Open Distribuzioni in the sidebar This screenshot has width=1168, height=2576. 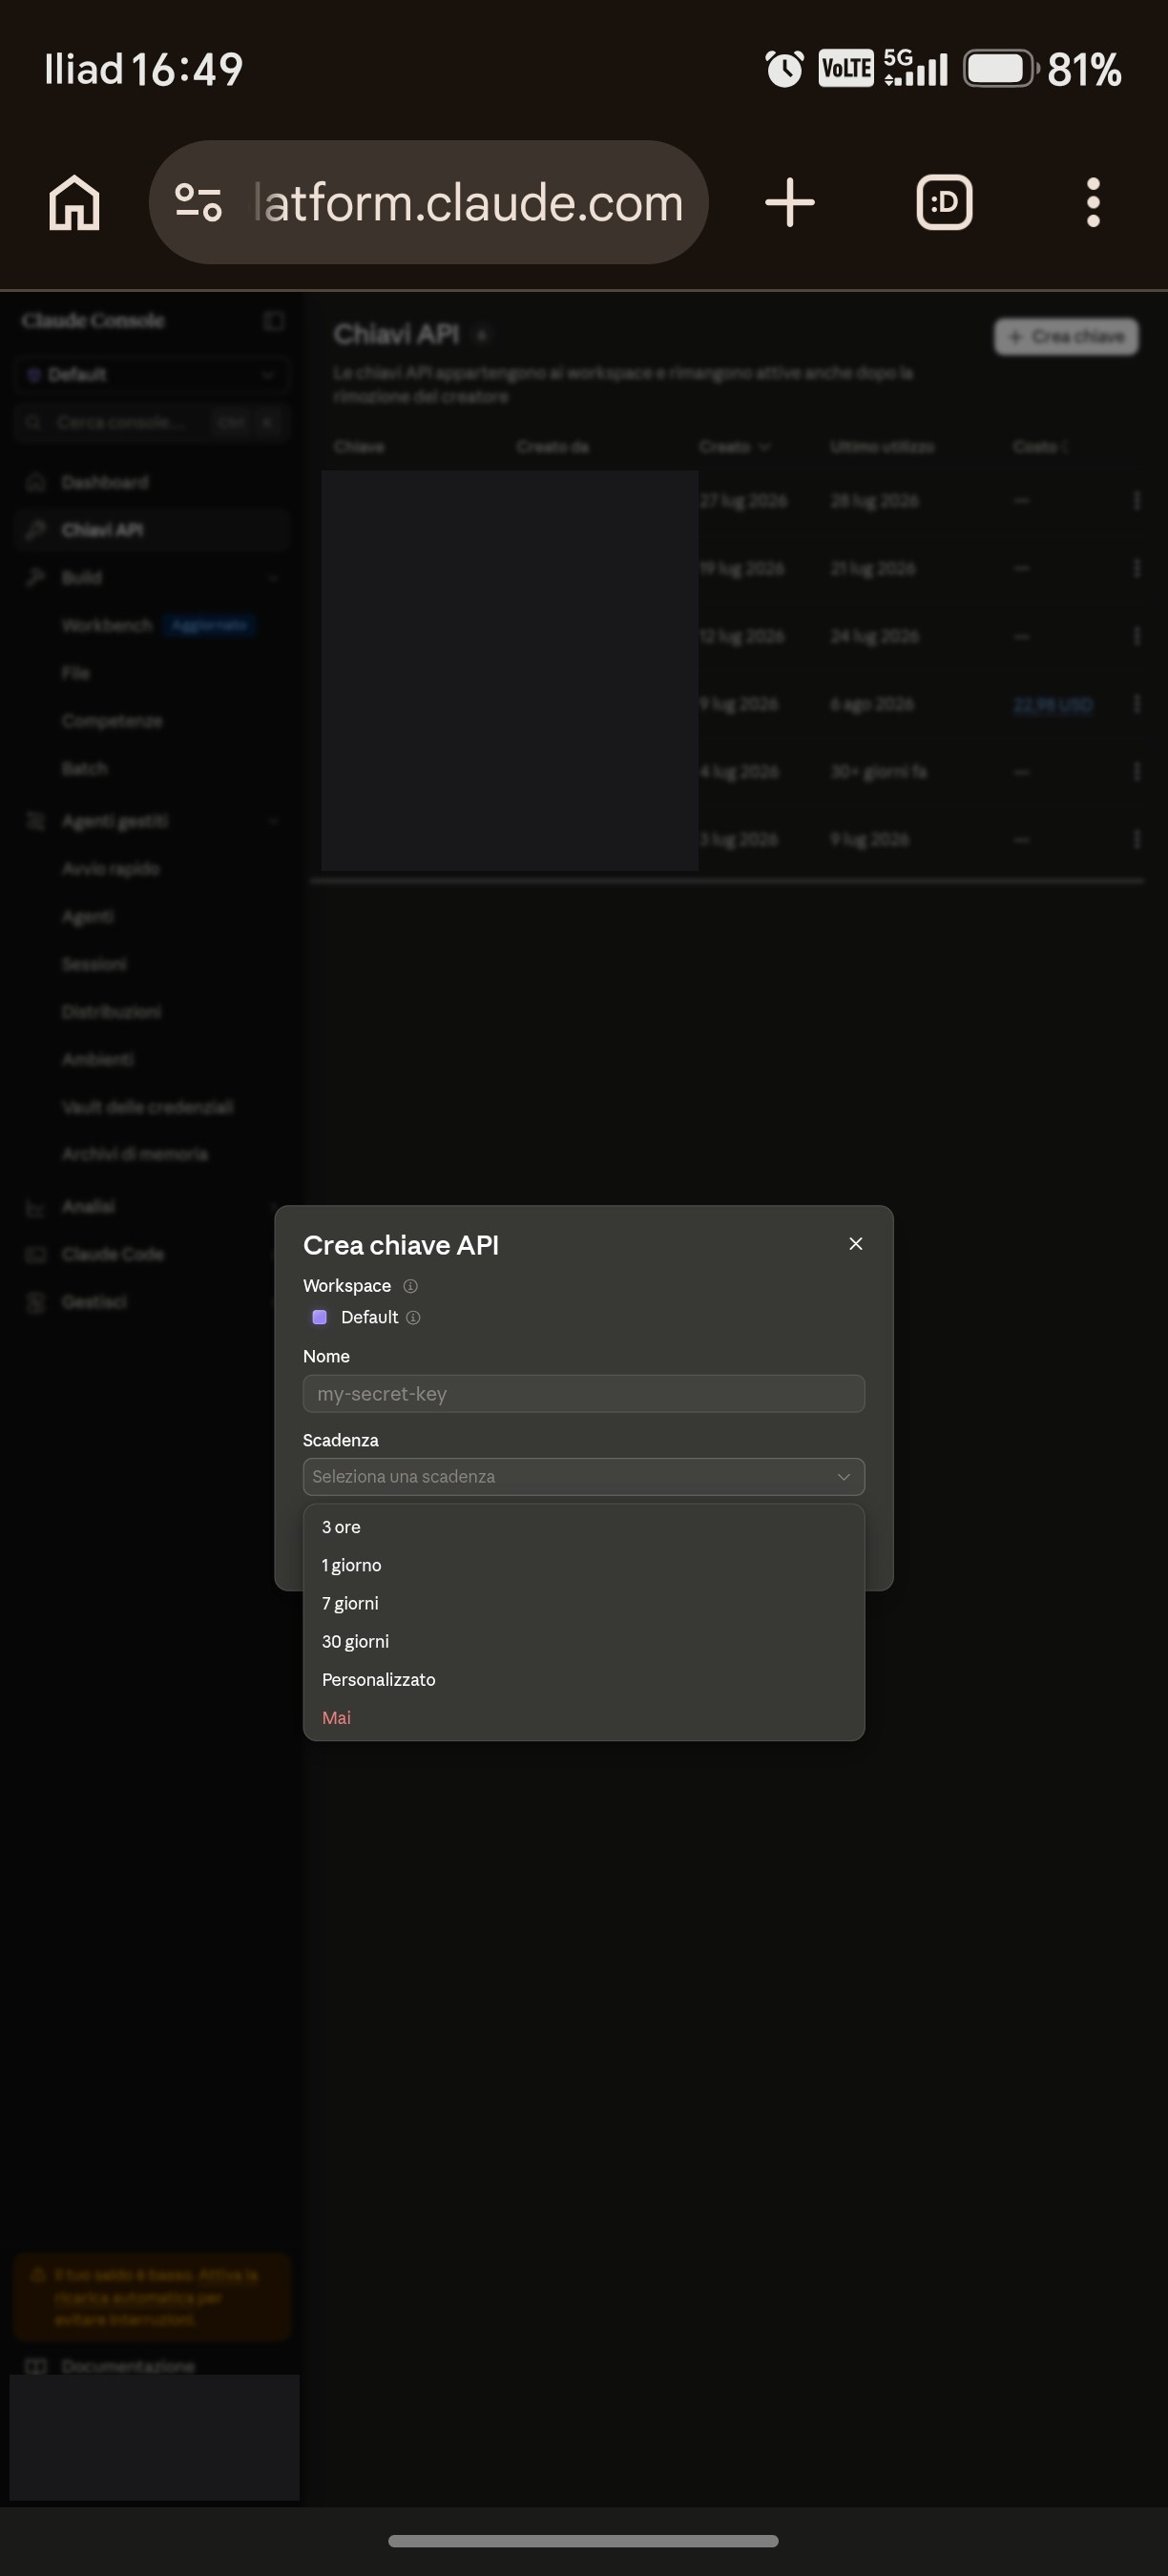111,1011
